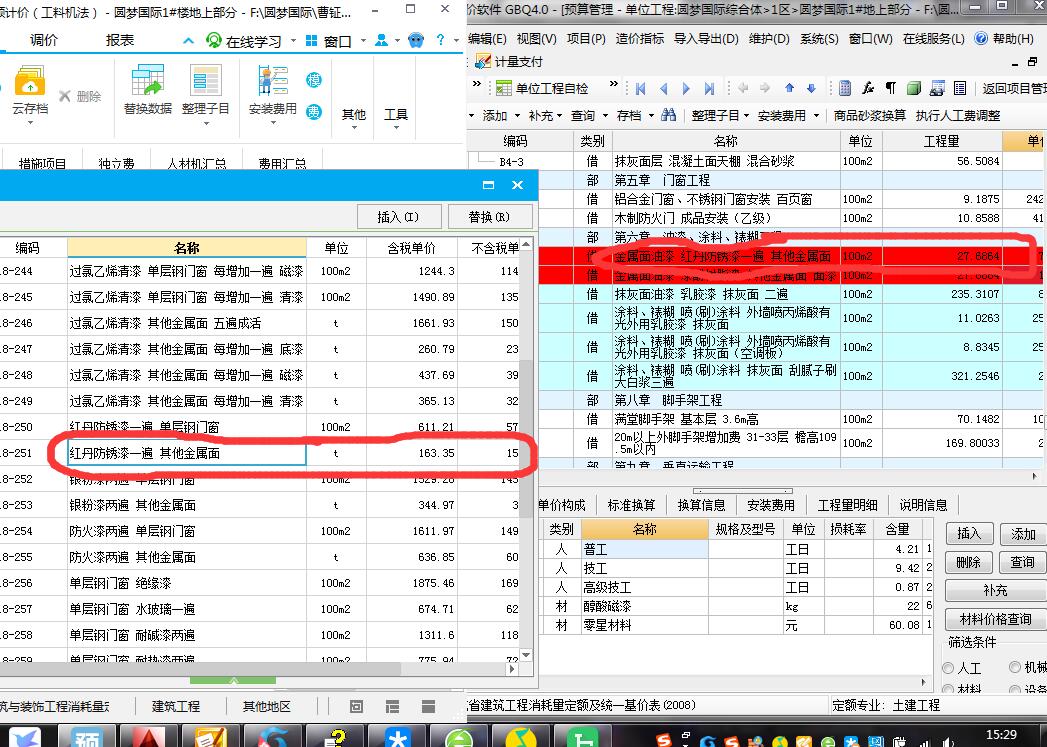The height and width of the screenshot is (747, 1047).
Task: Click the user account icon
Action: coord(381,41)
